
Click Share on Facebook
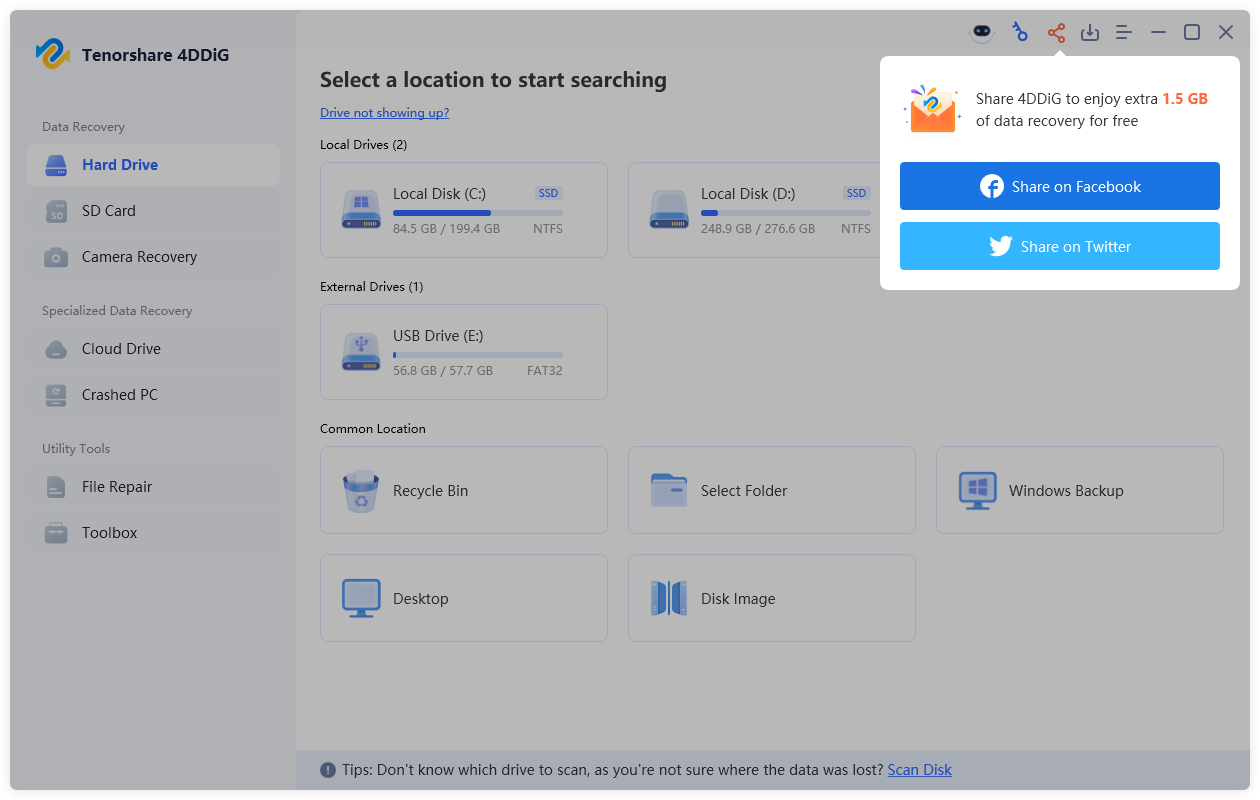[1059, 186]
